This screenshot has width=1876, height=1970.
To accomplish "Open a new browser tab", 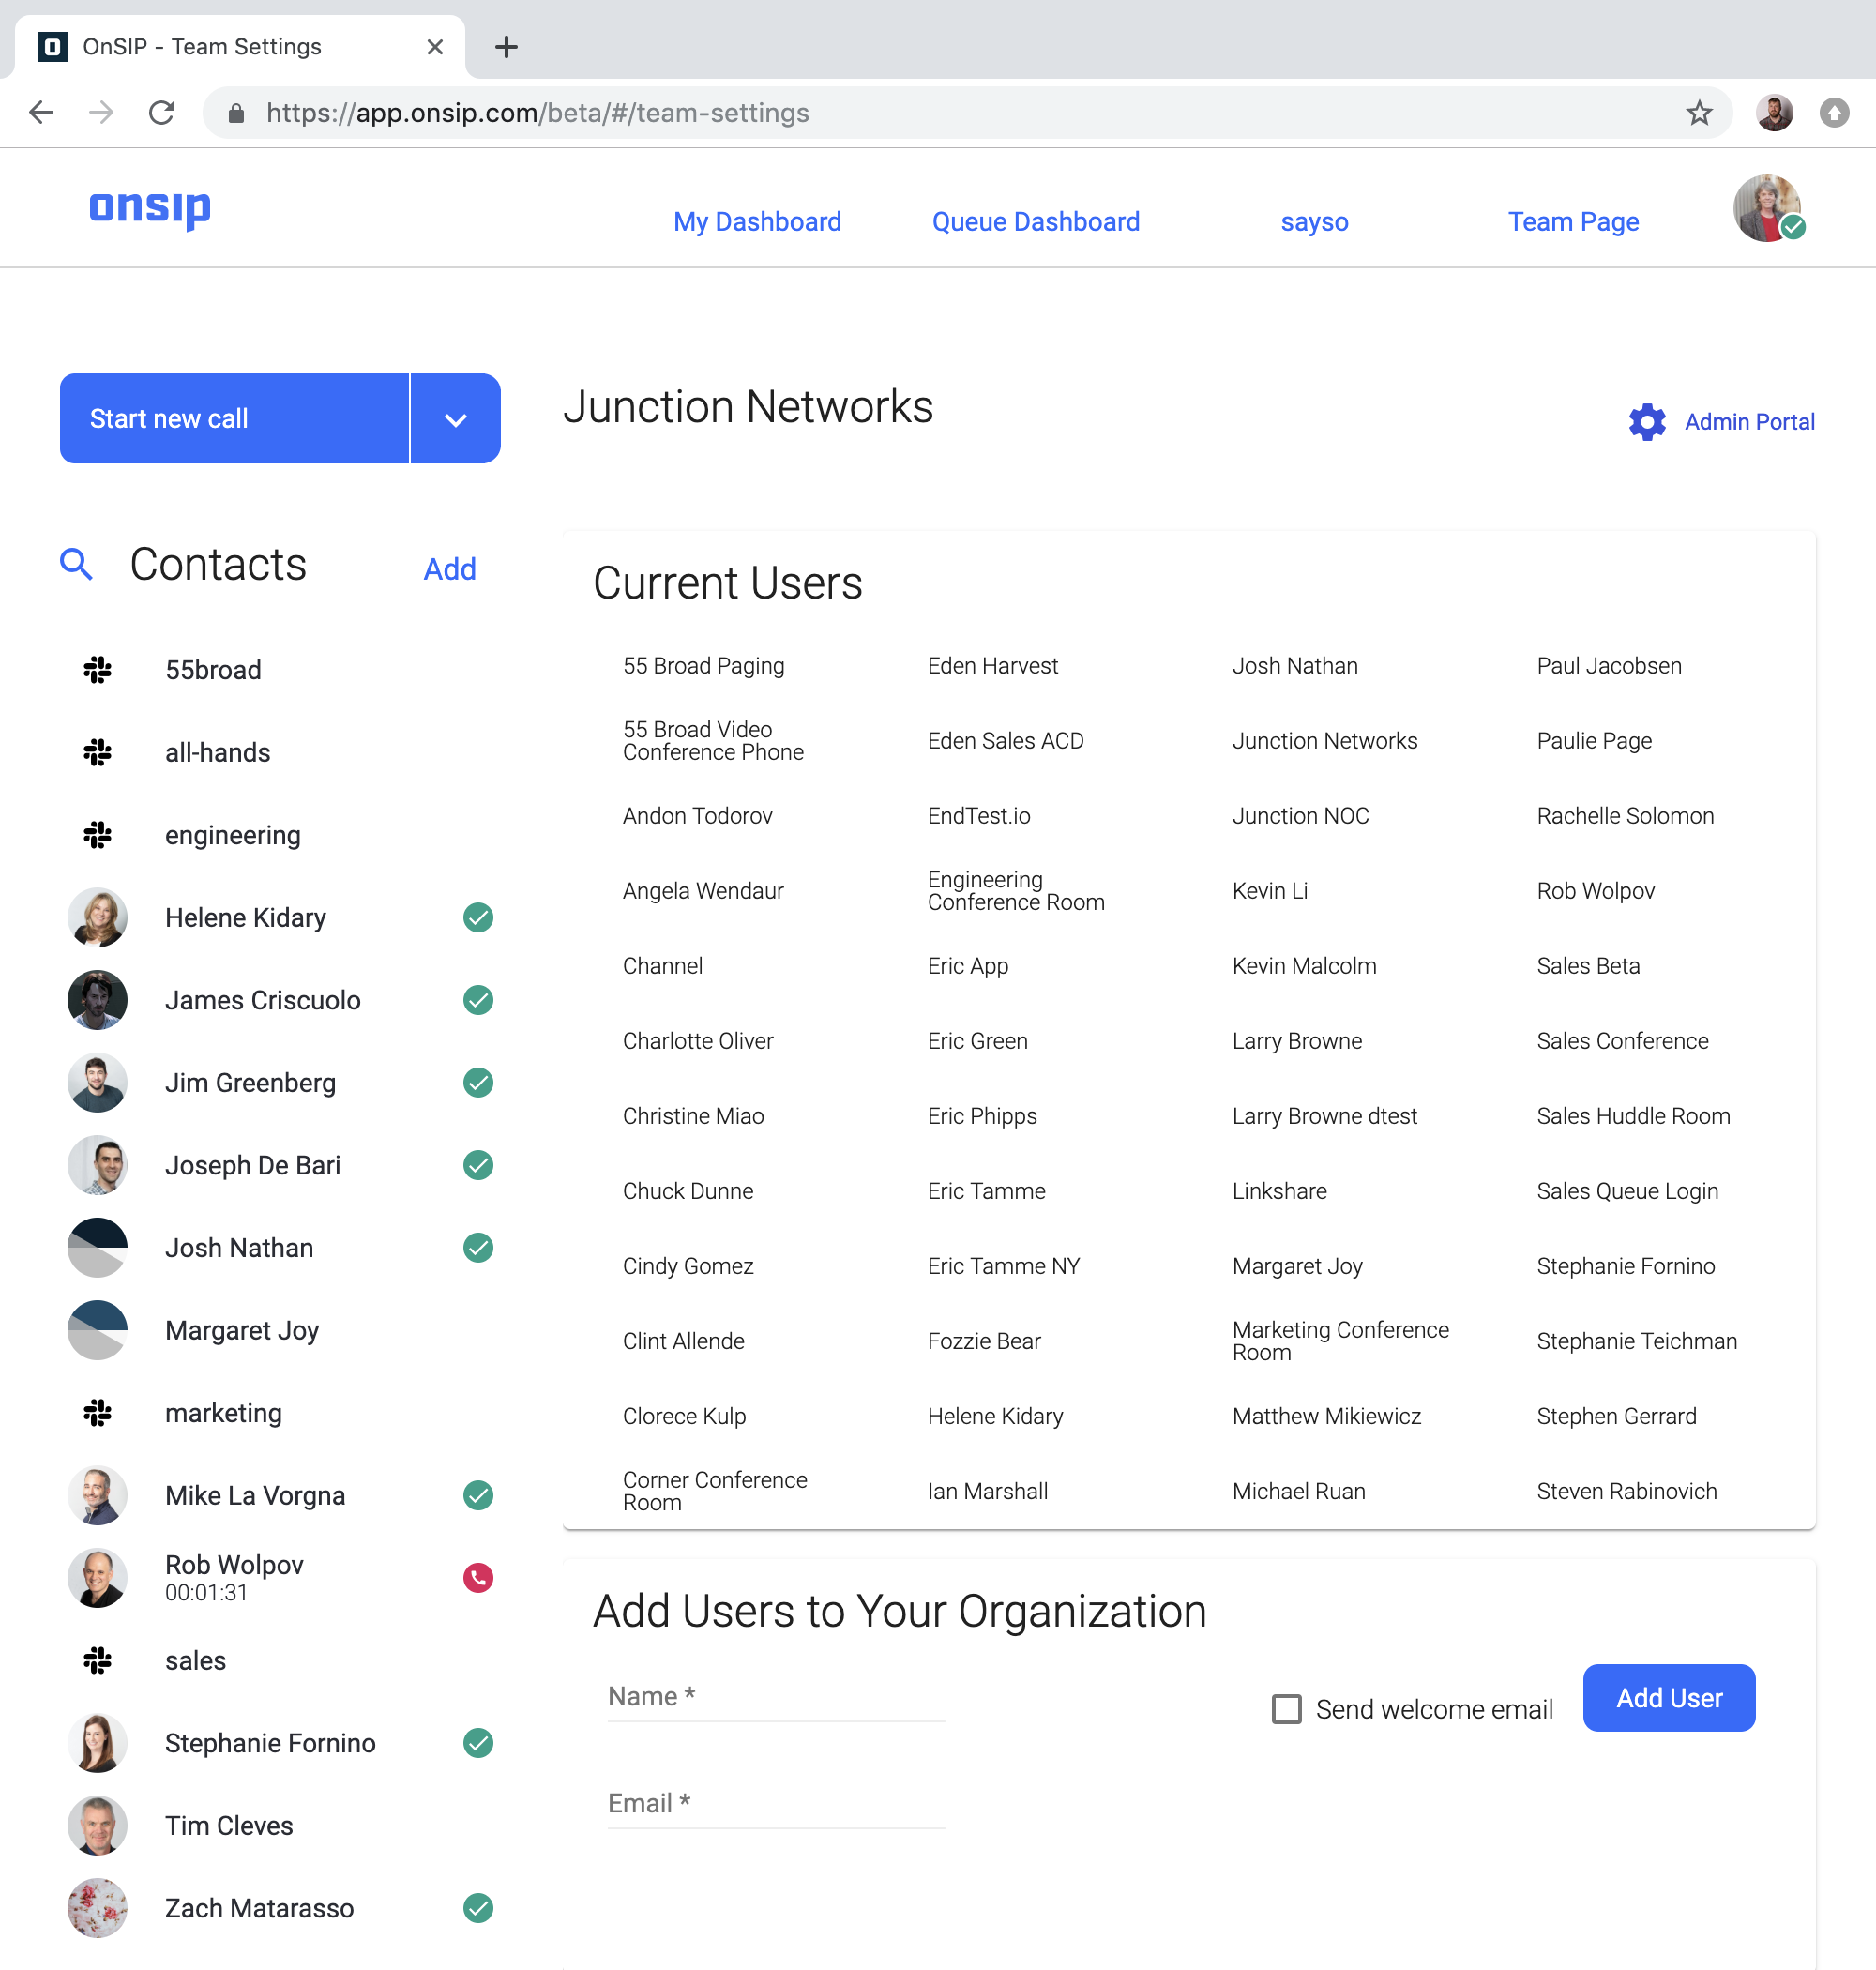I will tap(506, 47).
